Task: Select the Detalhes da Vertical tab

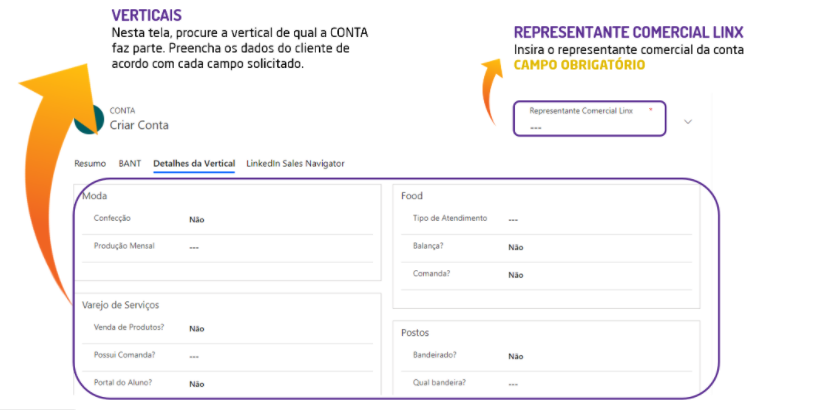Action: (x=194, y=162)
